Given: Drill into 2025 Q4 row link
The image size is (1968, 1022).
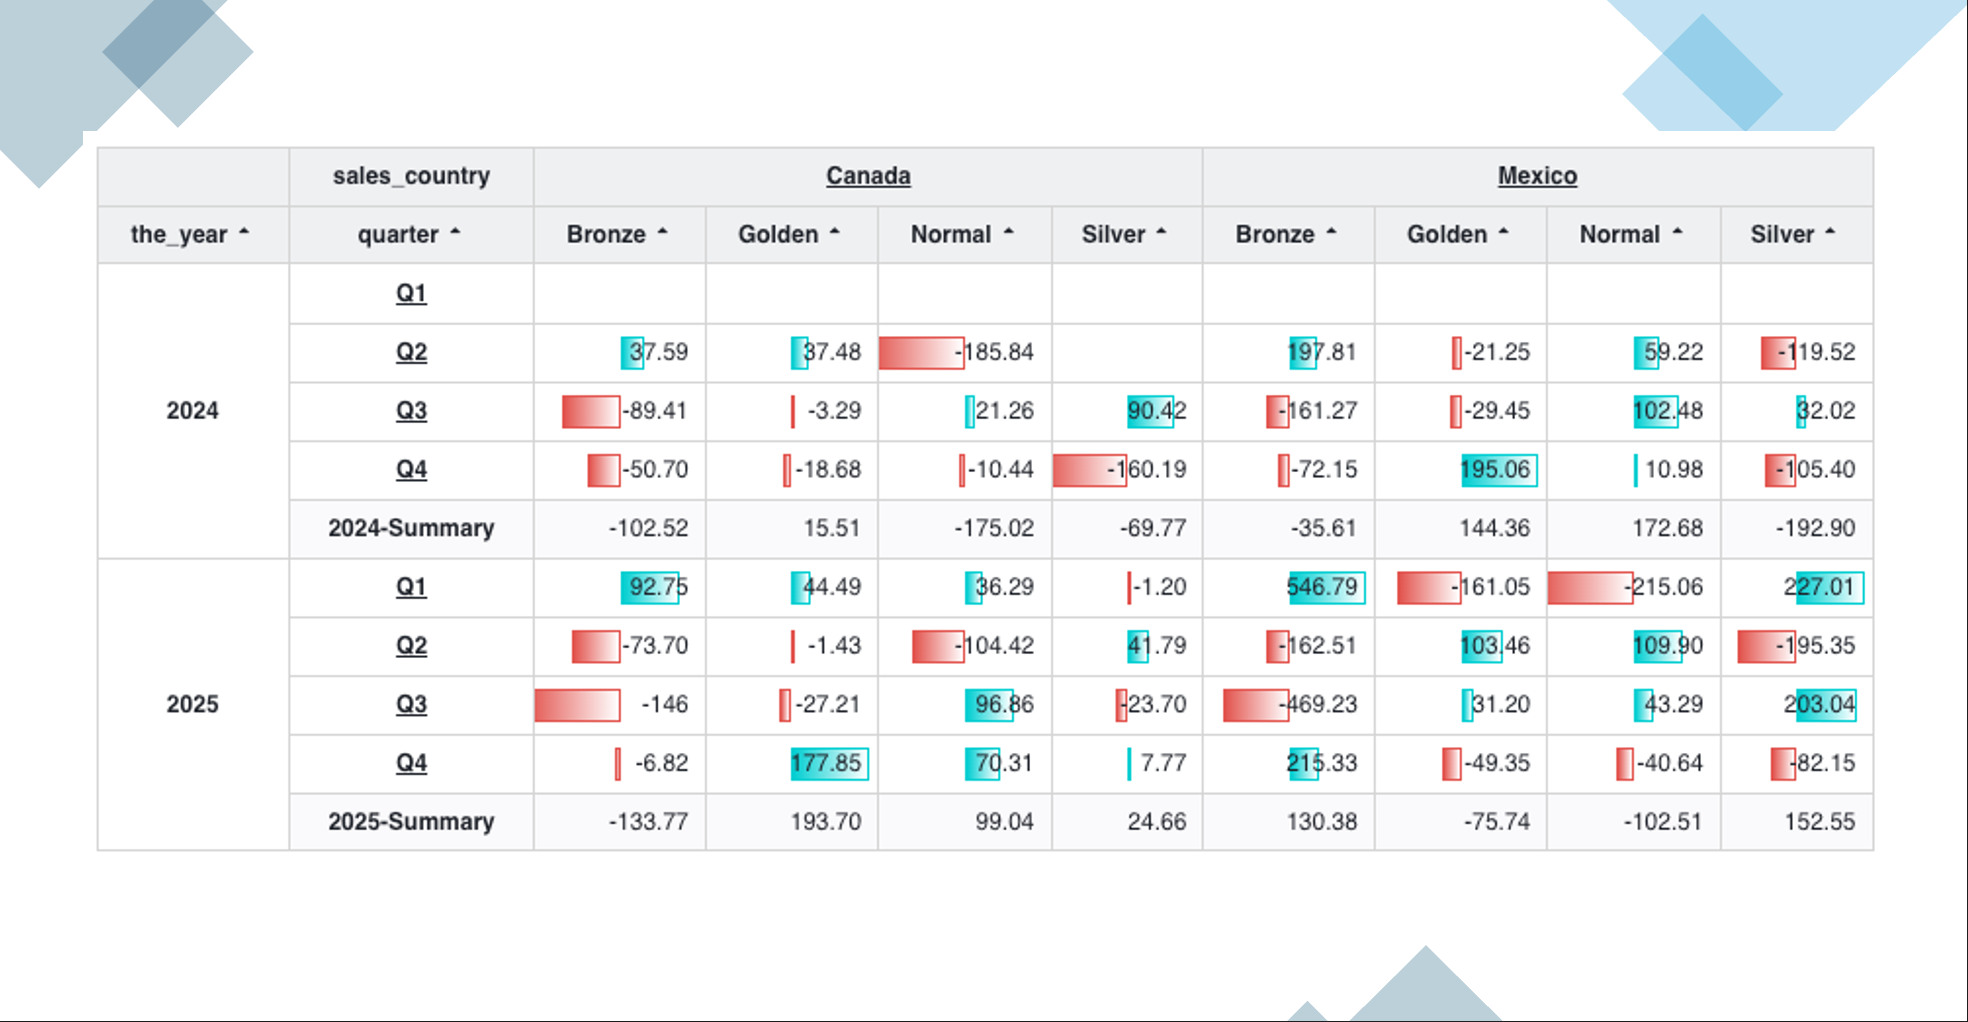Looking at the screenshot, I should point(411,763).
